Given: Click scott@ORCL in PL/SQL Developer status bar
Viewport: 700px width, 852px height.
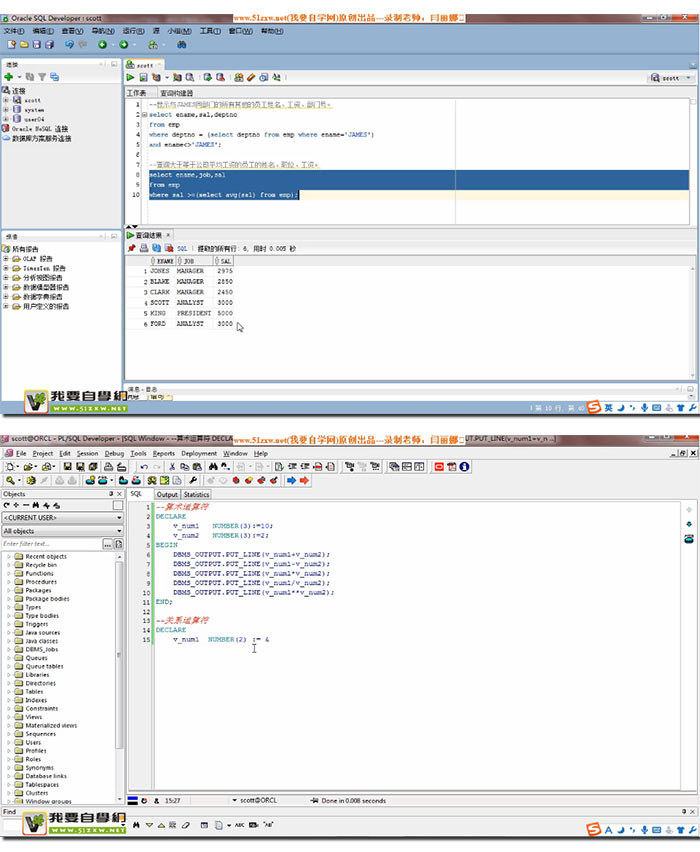Looking at the screenshot, I should 258,800.
